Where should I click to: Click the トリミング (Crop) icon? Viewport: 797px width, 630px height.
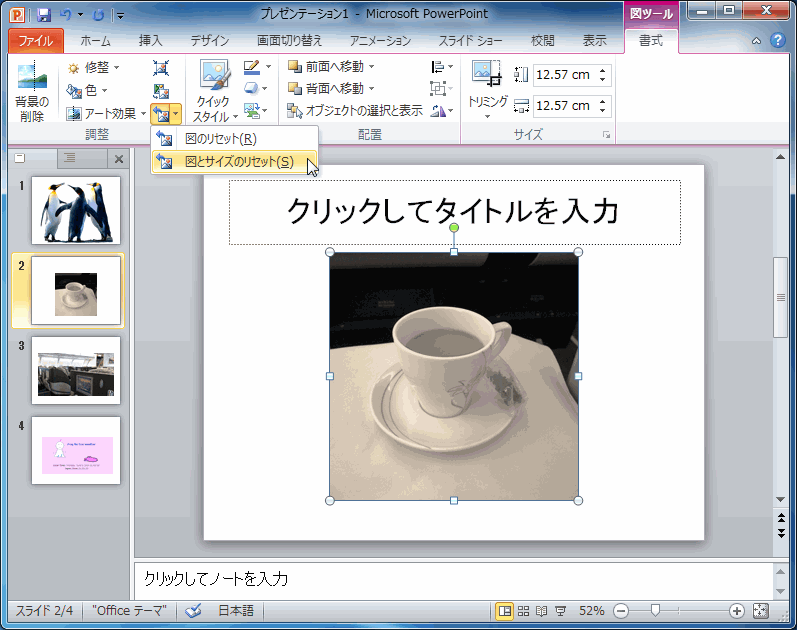487,75
